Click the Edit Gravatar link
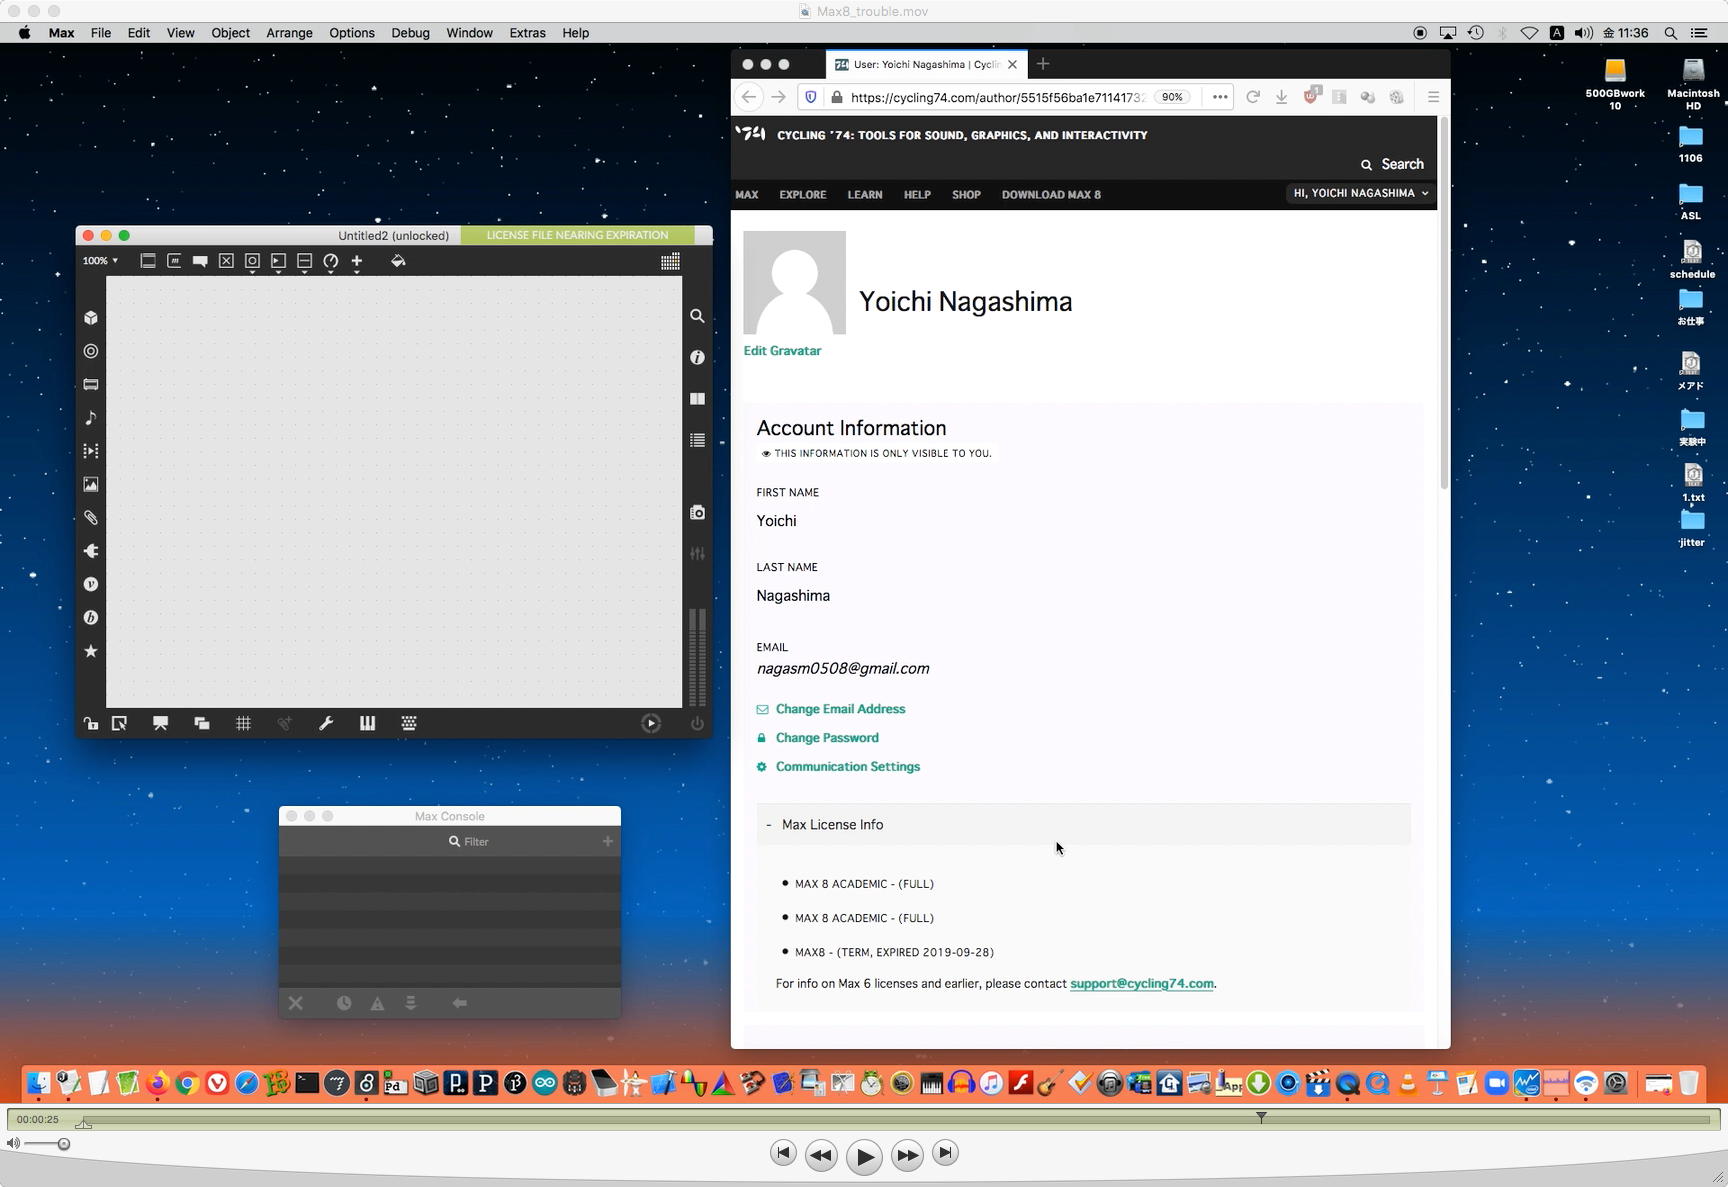This screenshot has height=1187, width=1728. 782,351
